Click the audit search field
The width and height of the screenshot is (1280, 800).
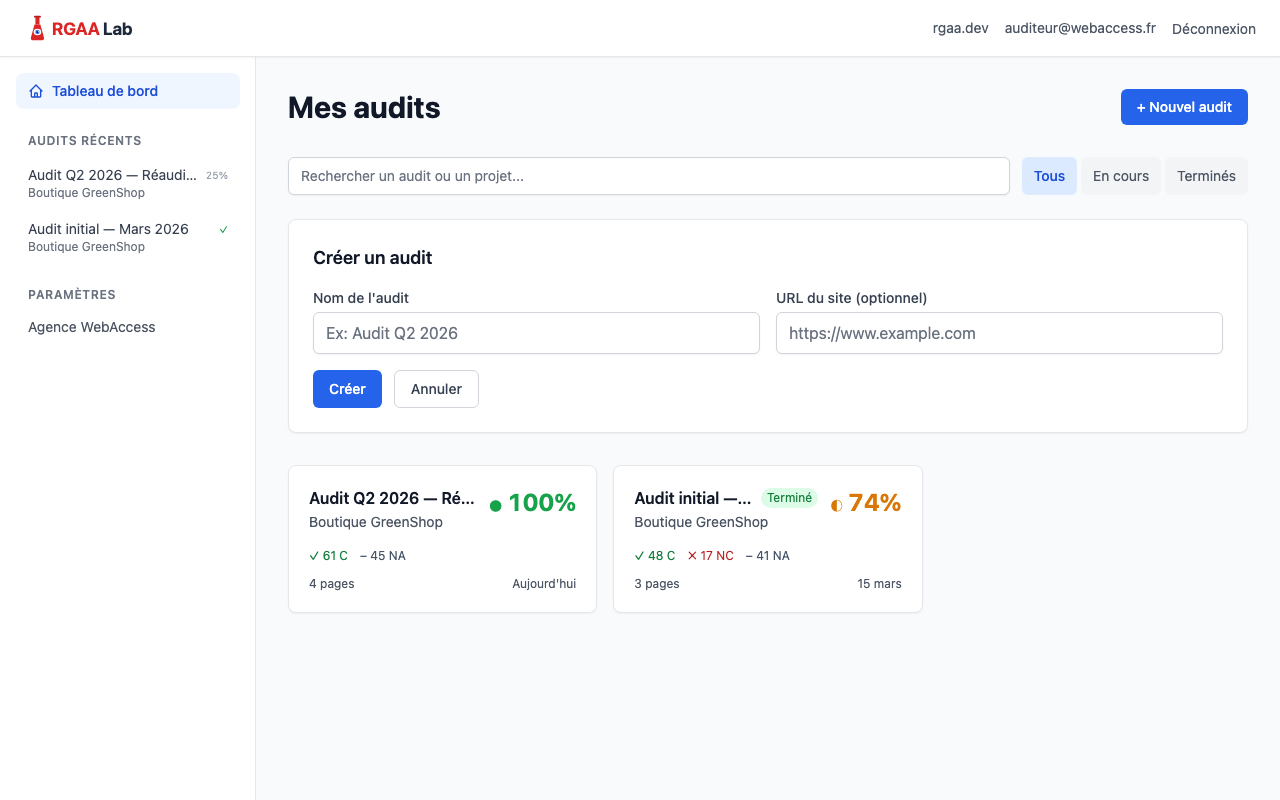point(648,175)
